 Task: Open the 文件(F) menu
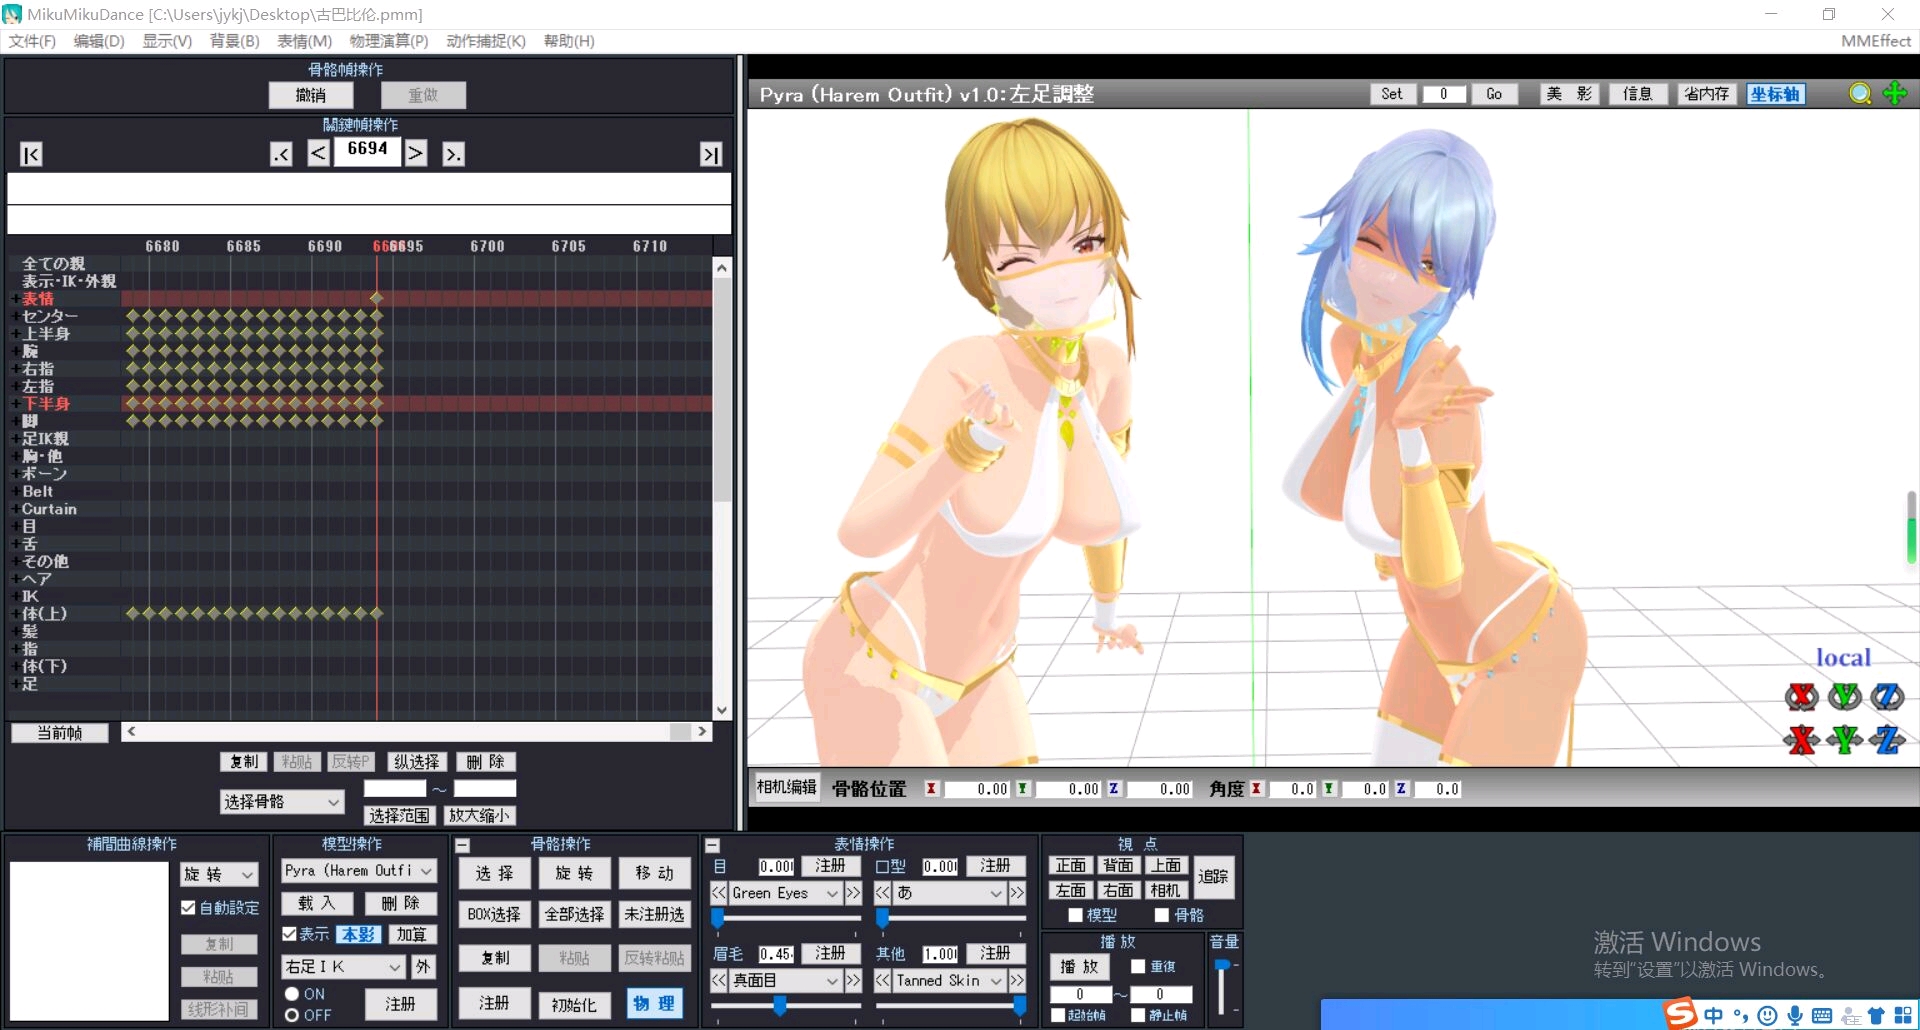coord(32,41)
